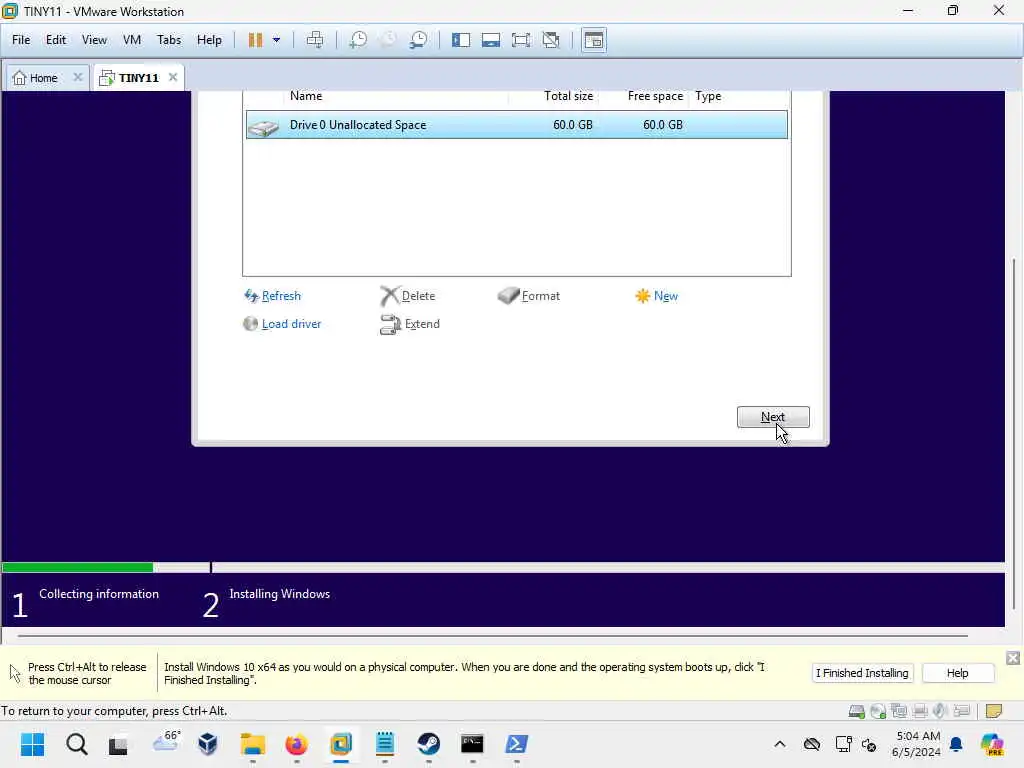Click the Name column header
Viewport: 1024px width, 768px height.
pyautogui.click(x=306, y=96)
